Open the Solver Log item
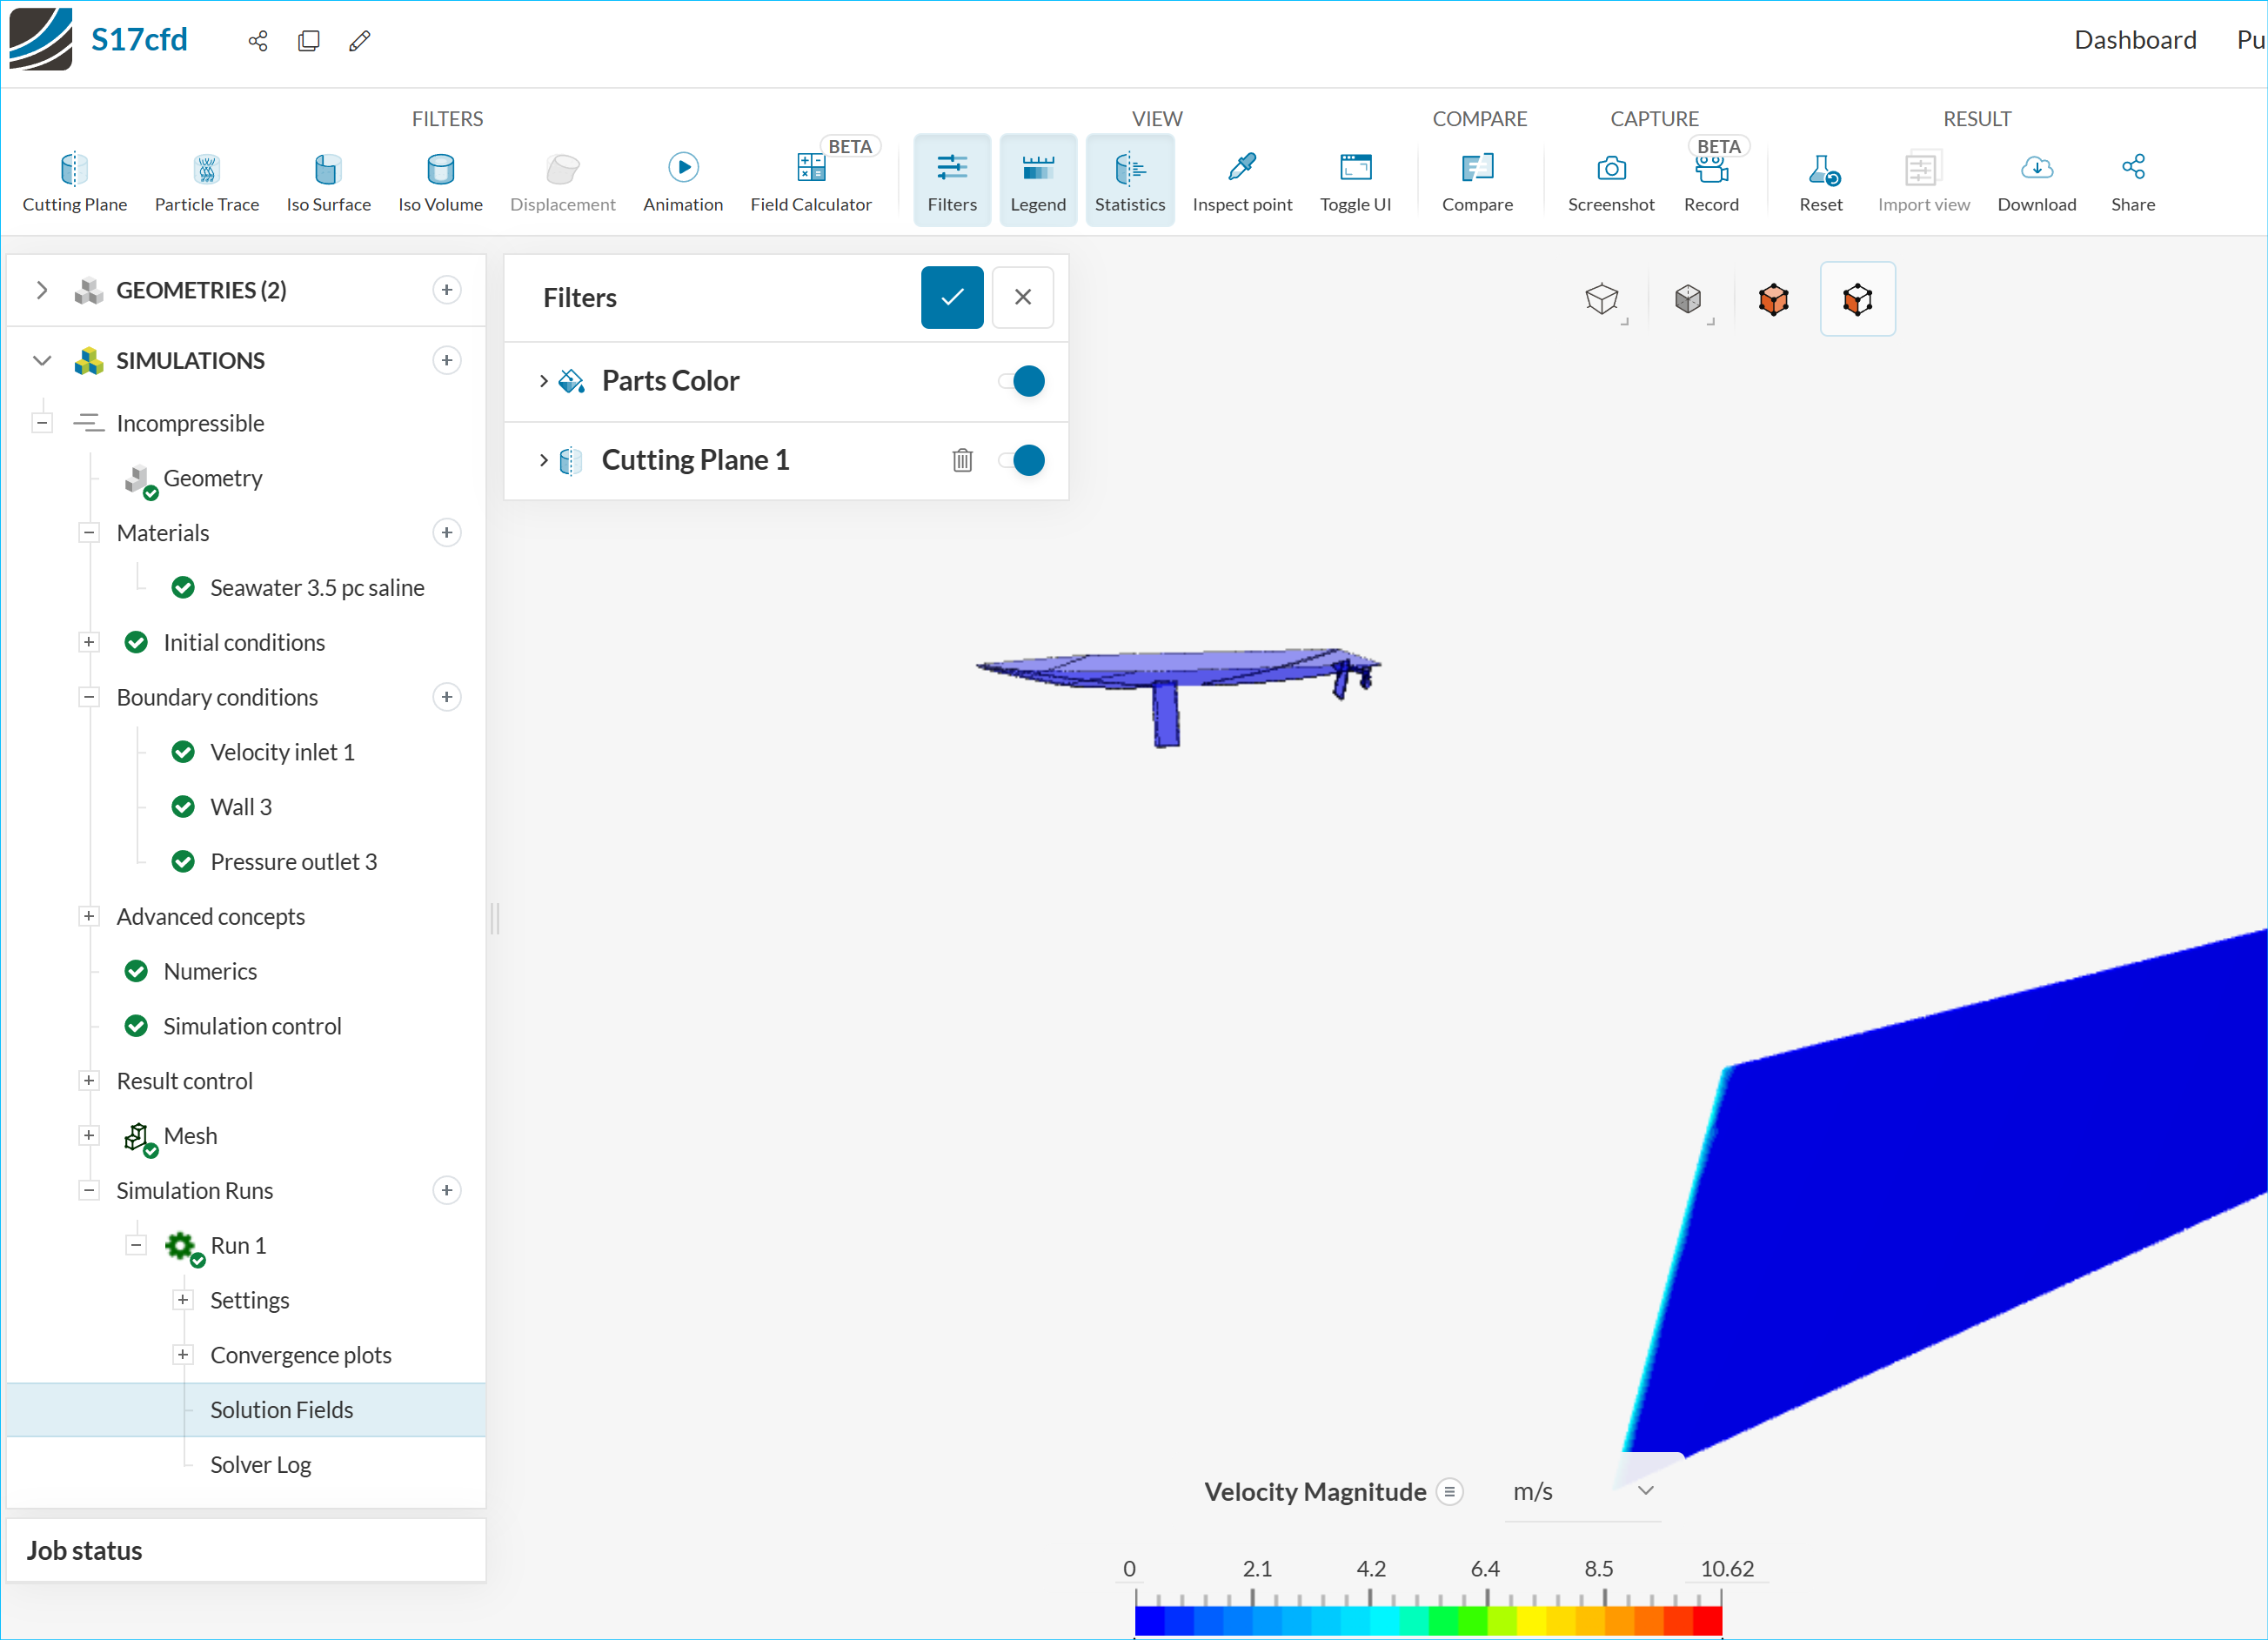The height and width of the screenshot is (1640, 2268). point(260,1464)
